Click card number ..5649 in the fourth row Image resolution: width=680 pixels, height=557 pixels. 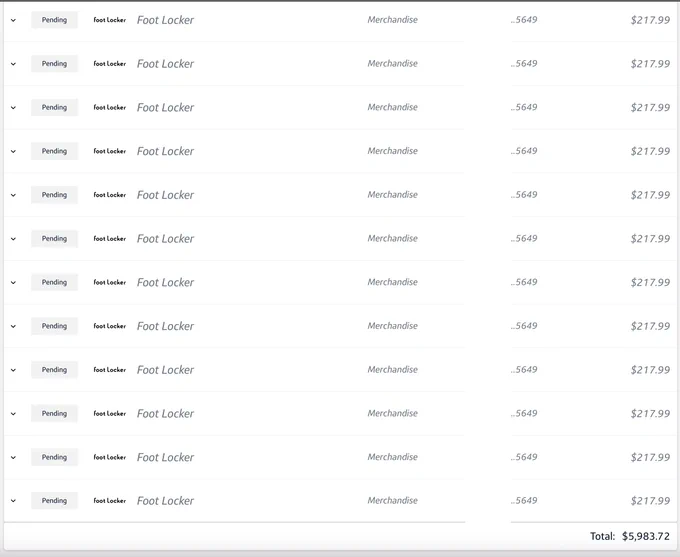(524, 151)
